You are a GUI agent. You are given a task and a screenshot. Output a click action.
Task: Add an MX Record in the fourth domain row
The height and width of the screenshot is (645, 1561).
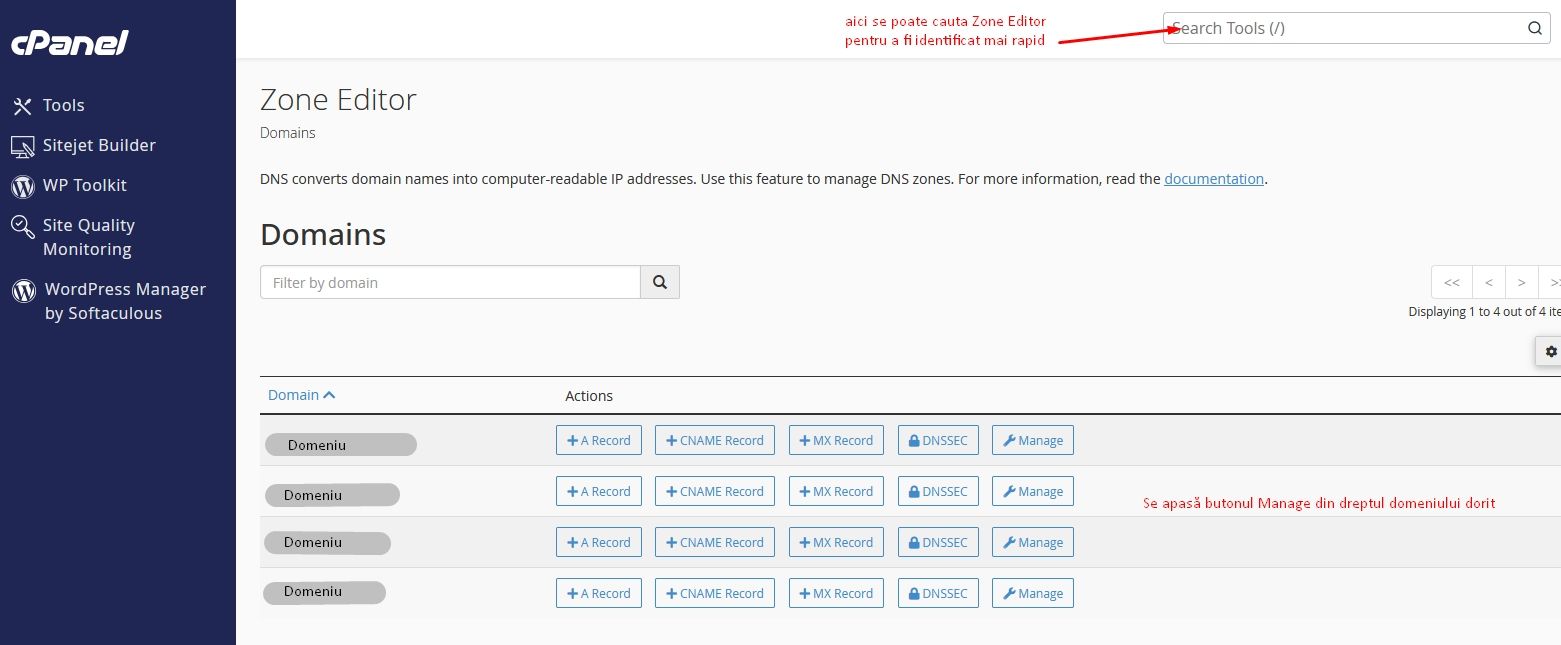(836, 593)
